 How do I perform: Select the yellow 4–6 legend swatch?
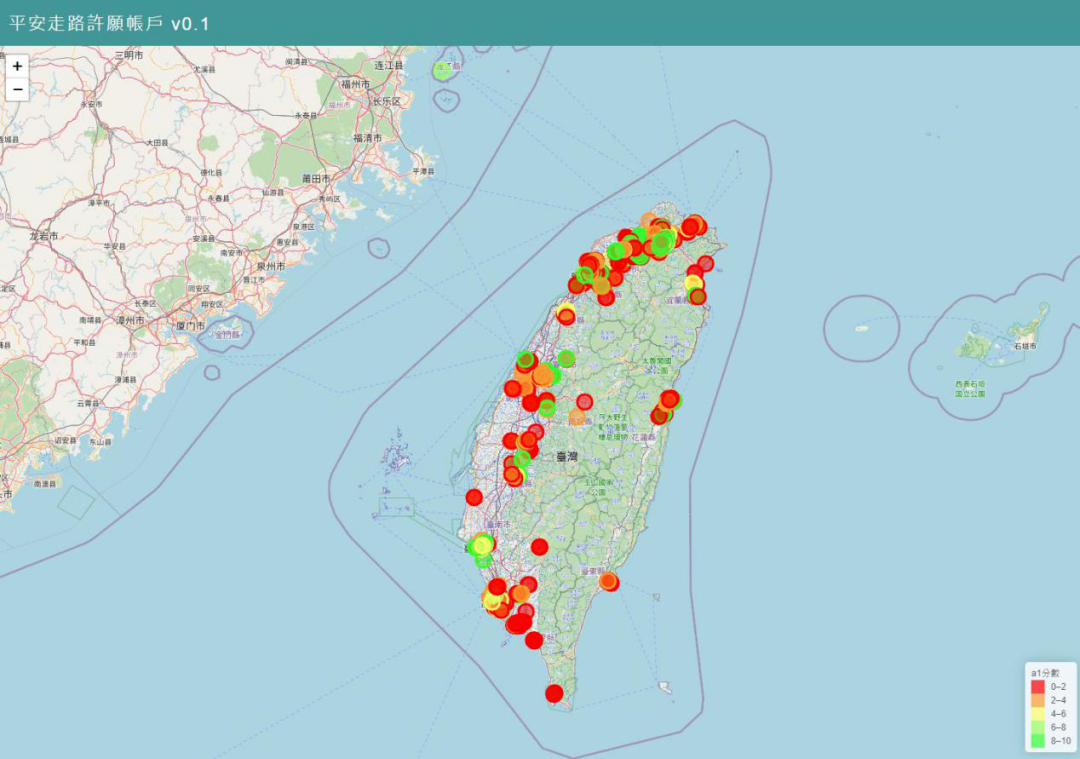(1038, 714)
